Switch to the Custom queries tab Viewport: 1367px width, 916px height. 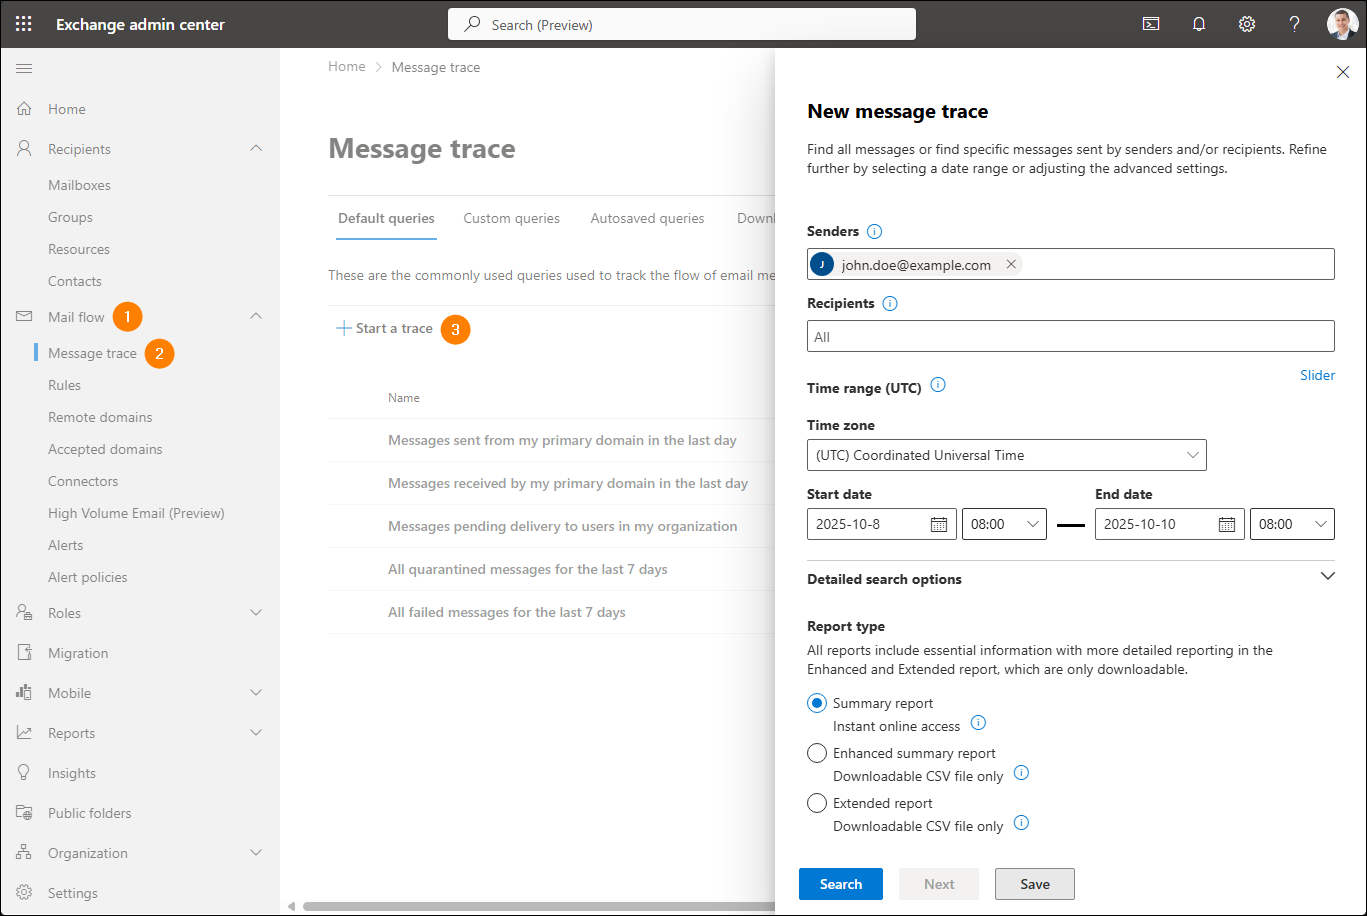(511, 217)
